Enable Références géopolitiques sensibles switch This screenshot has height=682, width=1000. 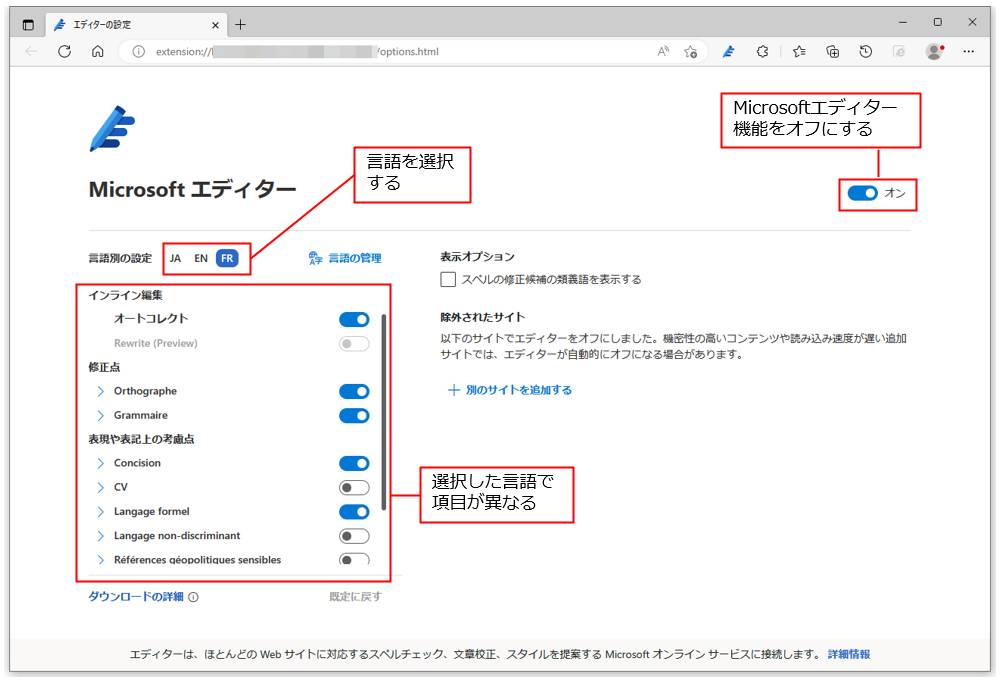pyautogui.click(x=354, y=560)
